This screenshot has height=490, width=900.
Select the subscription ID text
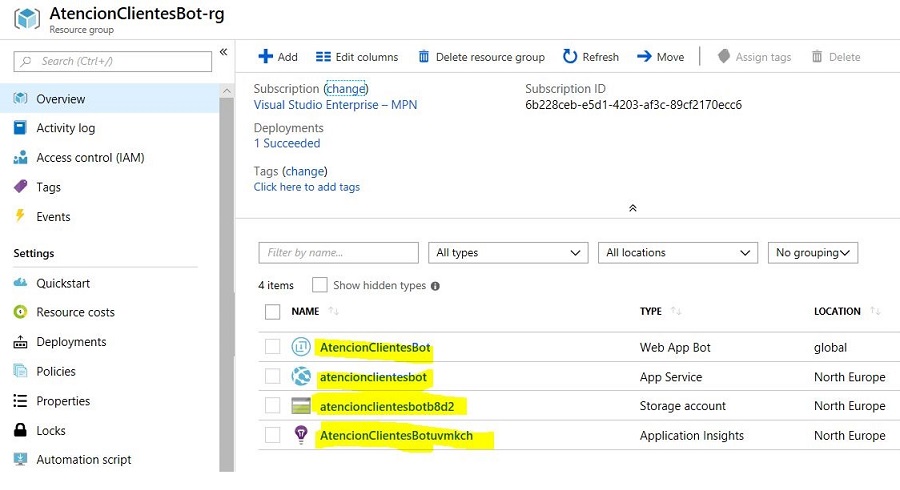coord(633,105)
